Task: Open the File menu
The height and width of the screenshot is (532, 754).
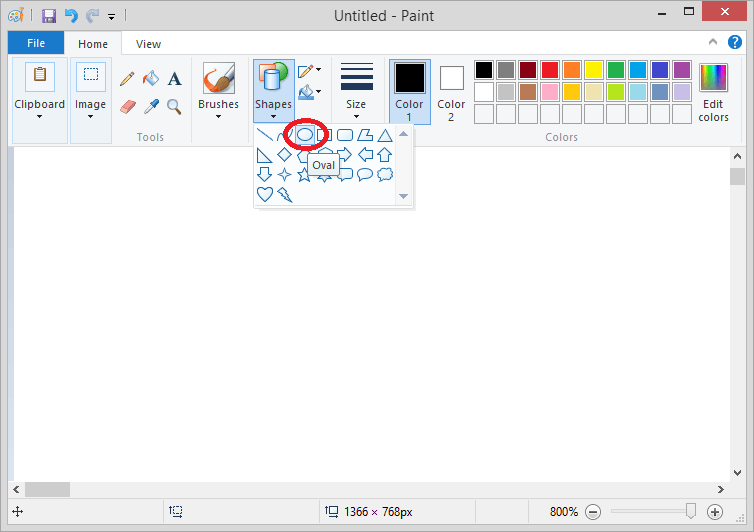Action: (36, 43)
